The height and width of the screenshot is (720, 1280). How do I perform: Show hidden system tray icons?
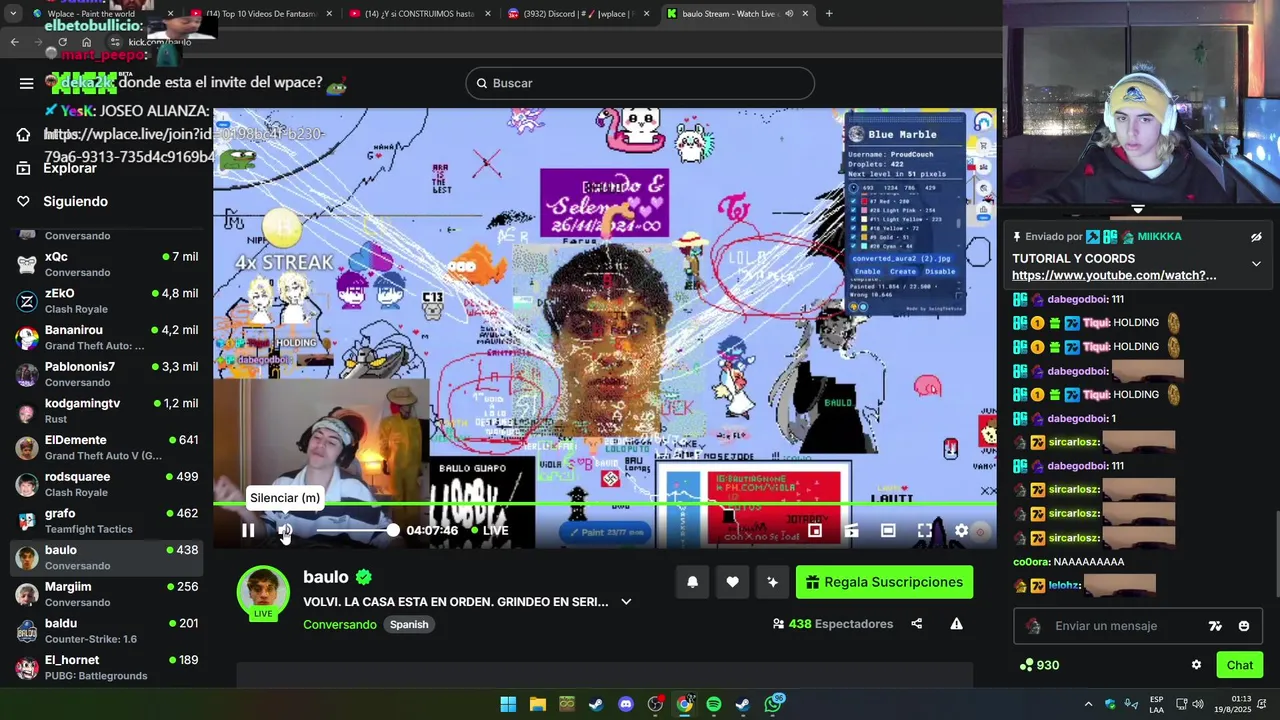[x=1088, y=704]
